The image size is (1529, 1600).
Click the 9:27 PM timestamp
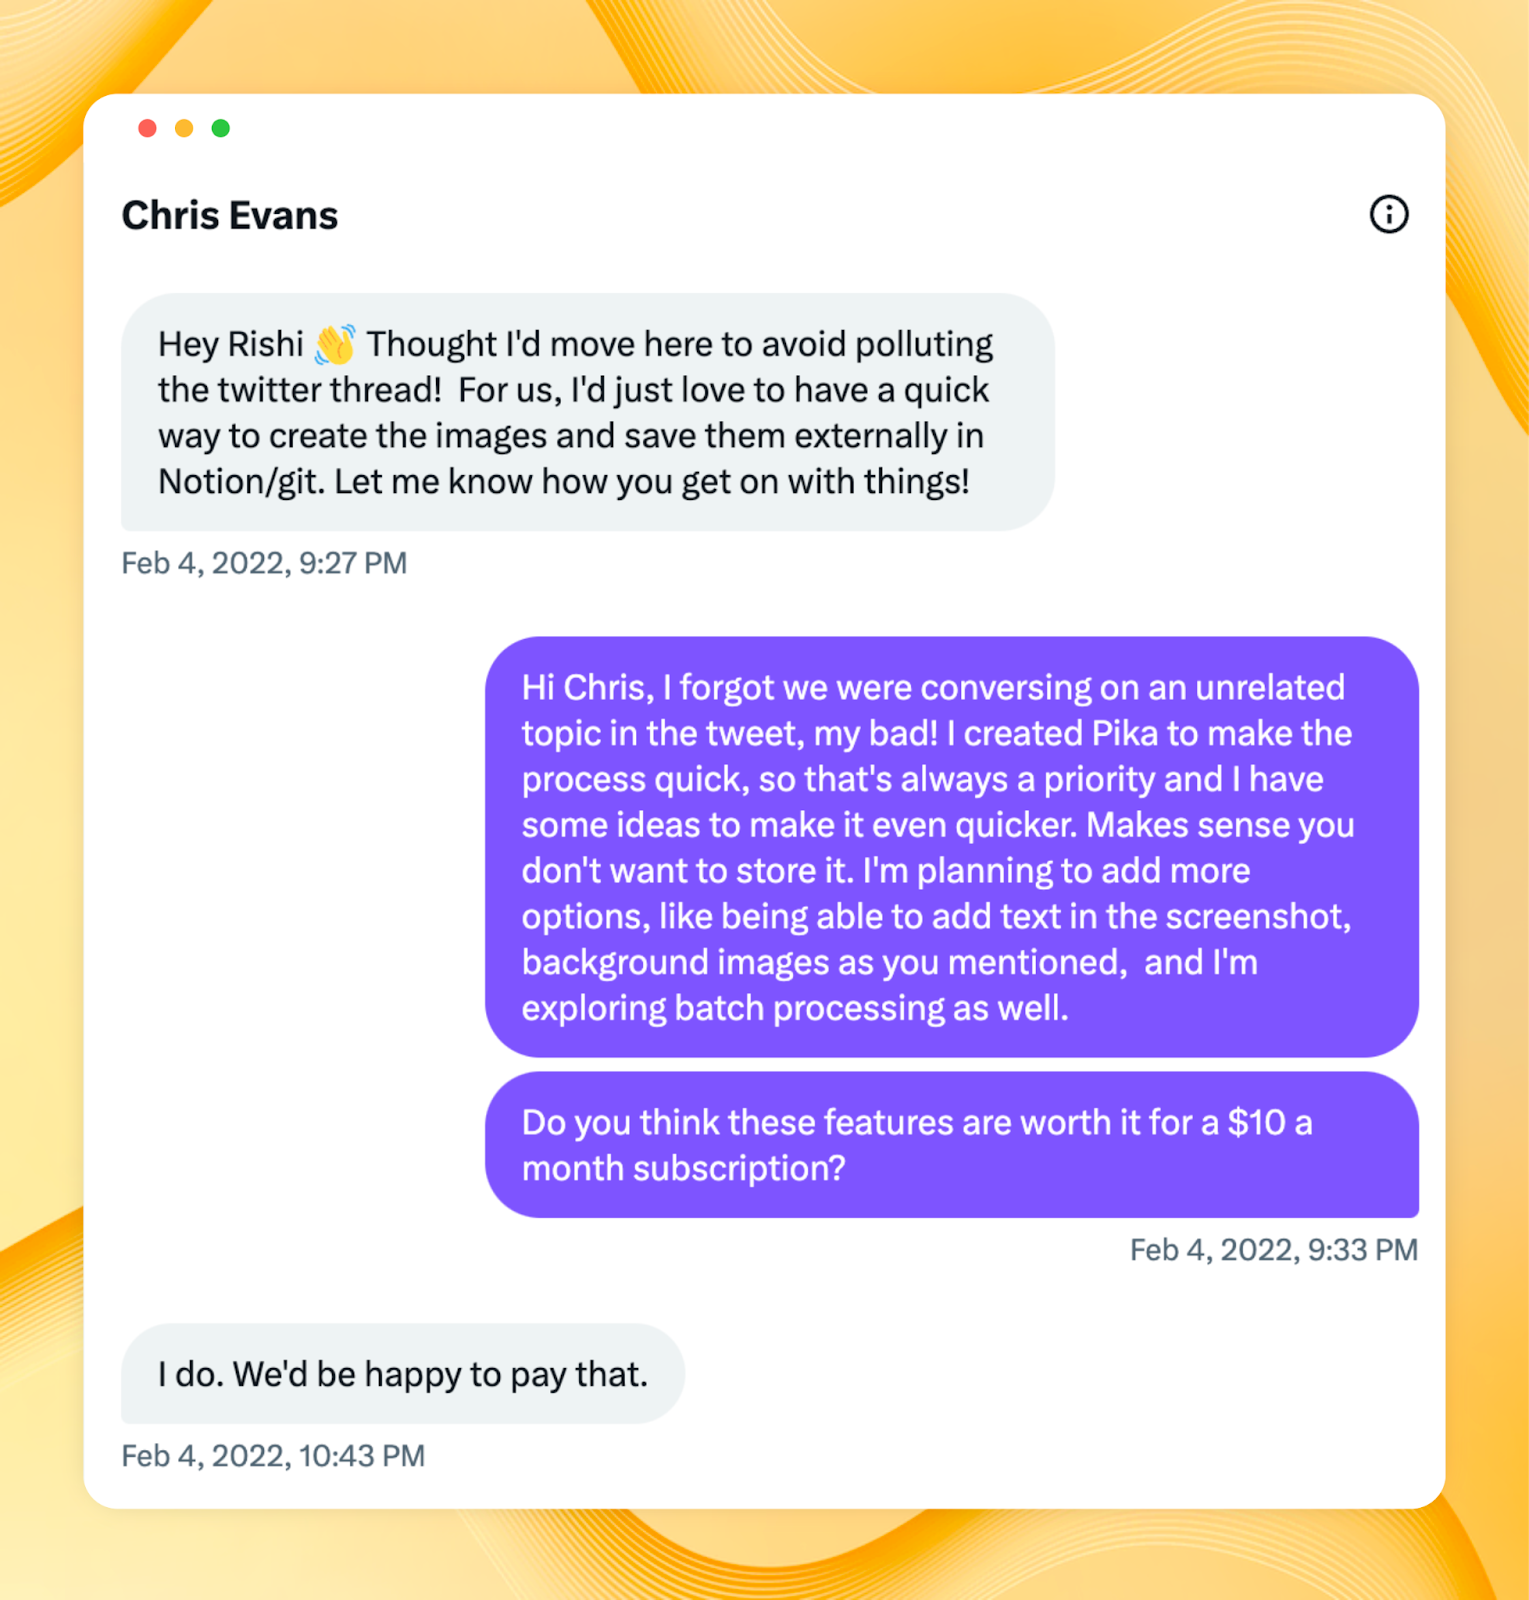pyautogui.click(x=264, y=563)
